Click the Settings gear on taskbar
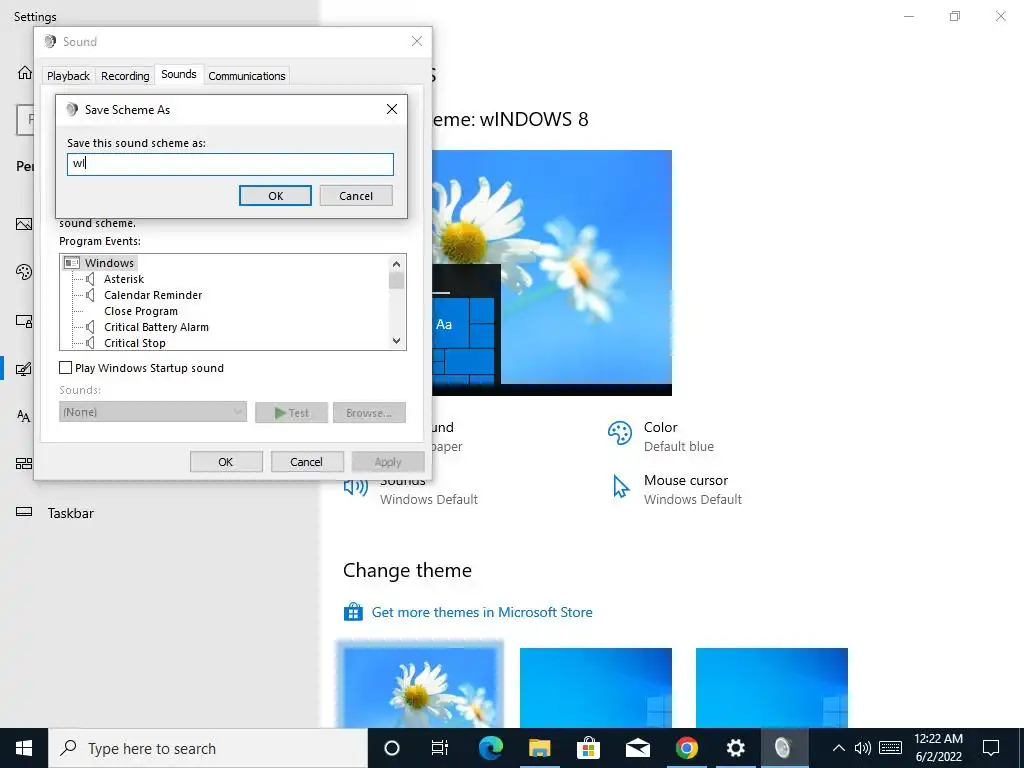The image size is (1024, 768). pyautogui.click(x=735, y=748)
